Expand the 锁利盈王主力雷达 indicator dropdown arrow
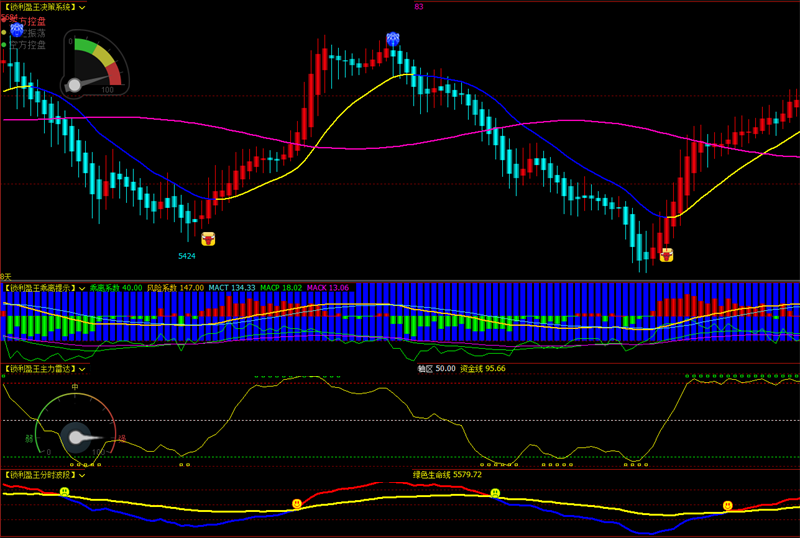The height and width of the screenshot is (538, 800). pyautogui.click(x=82, y=369)
